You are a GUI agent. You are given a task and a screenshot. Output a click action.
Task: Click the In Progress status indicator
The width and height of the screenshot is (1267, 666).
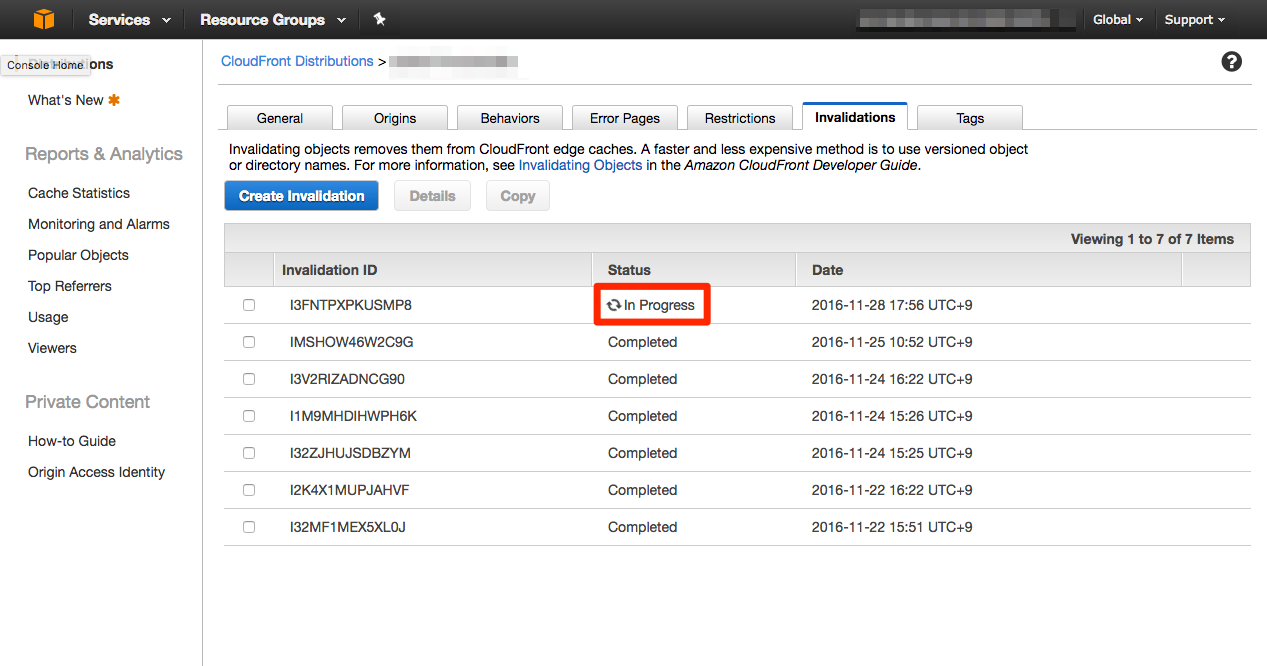coord(654,304)
